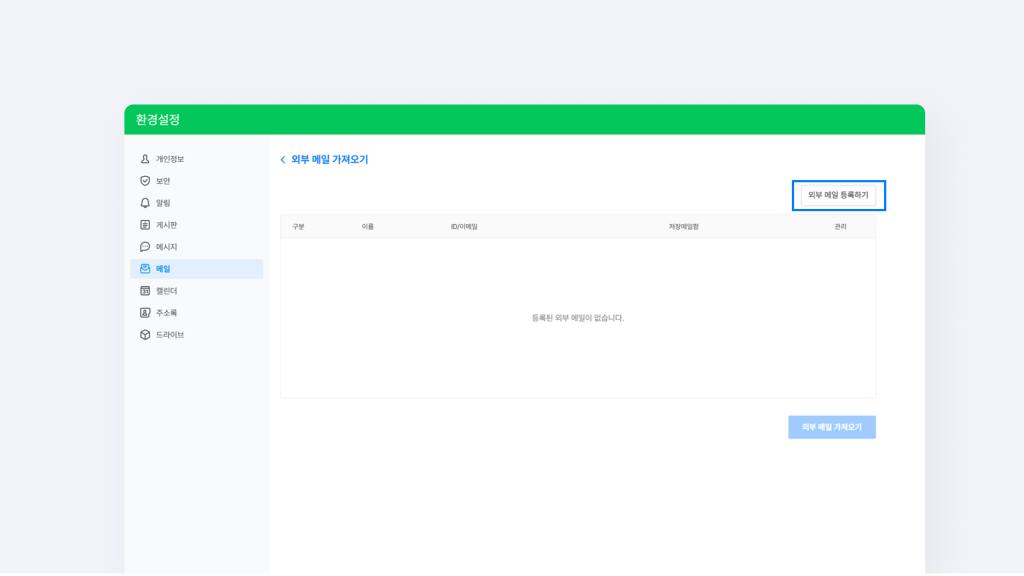This screenshot has height=576, width=1024.
Task: Select the 캘린더 calendar icon
Action: [x=145, y=291]
